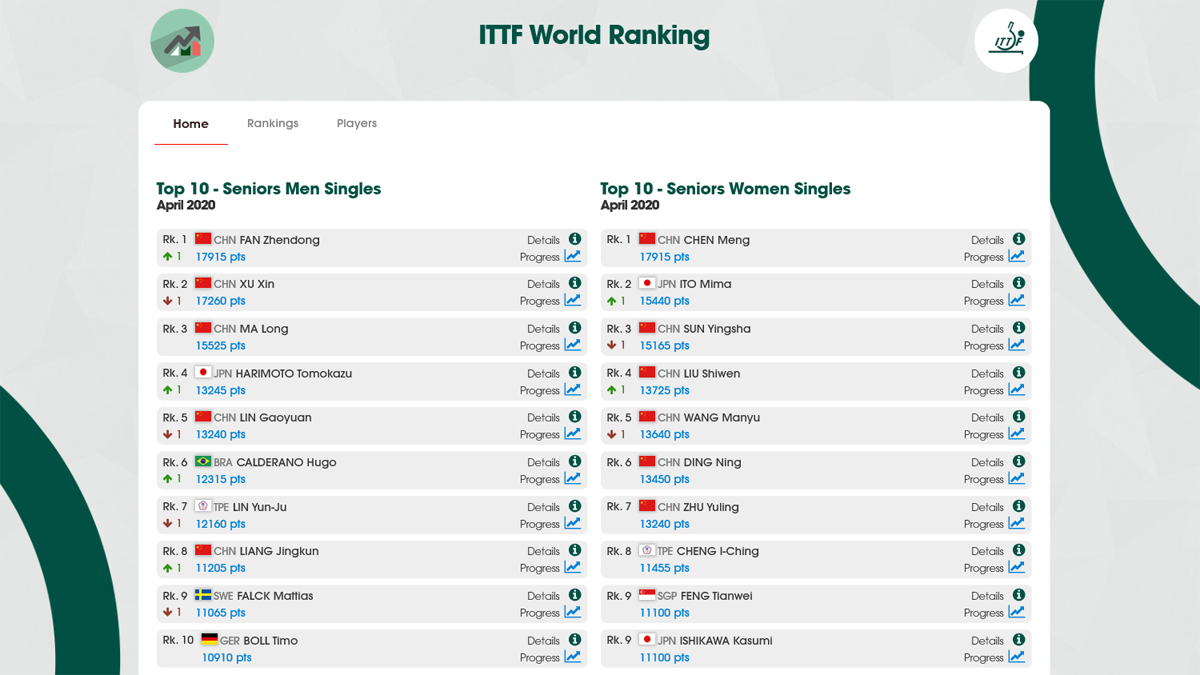Select the 17260 pts value
Image resolution: width=1200 pixels, height=675 pixels.
[220, 301]
